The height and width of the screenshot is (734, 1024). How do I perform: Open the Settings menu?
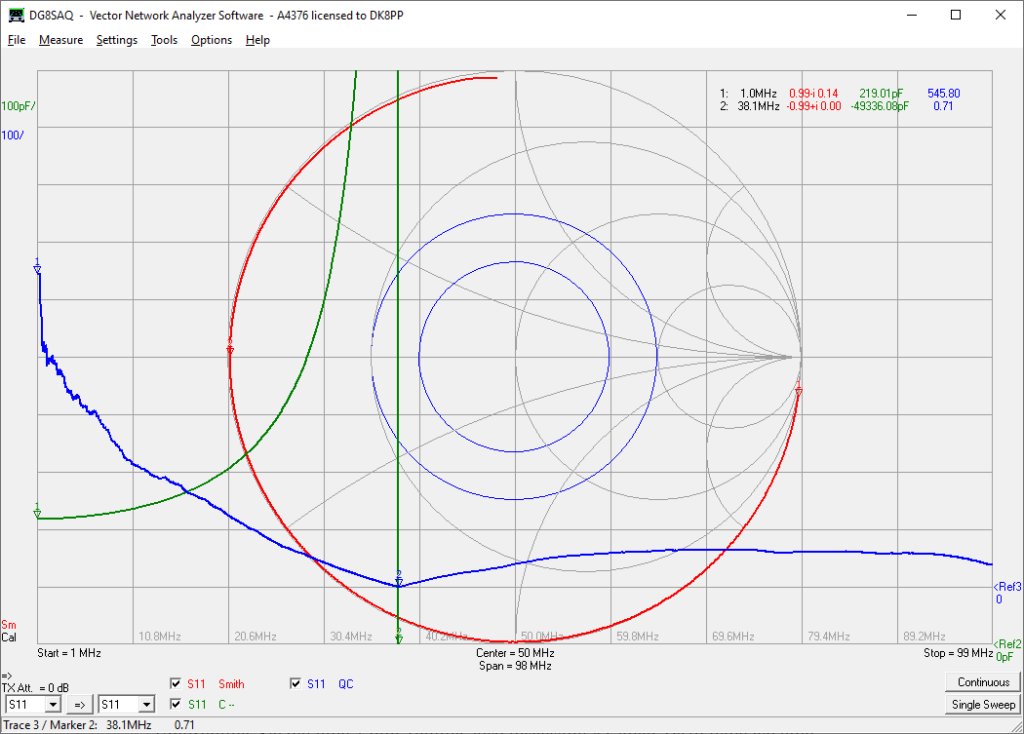[x=117, y=40]
